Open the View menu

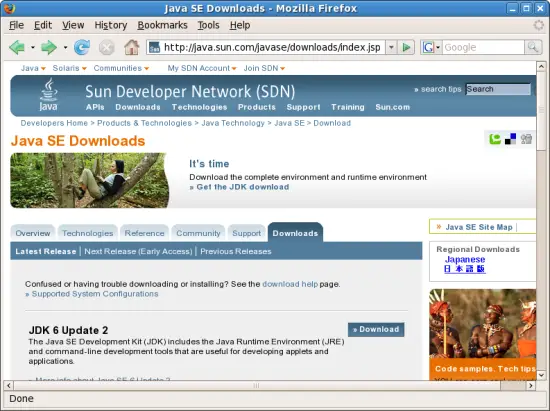[73, 25]
